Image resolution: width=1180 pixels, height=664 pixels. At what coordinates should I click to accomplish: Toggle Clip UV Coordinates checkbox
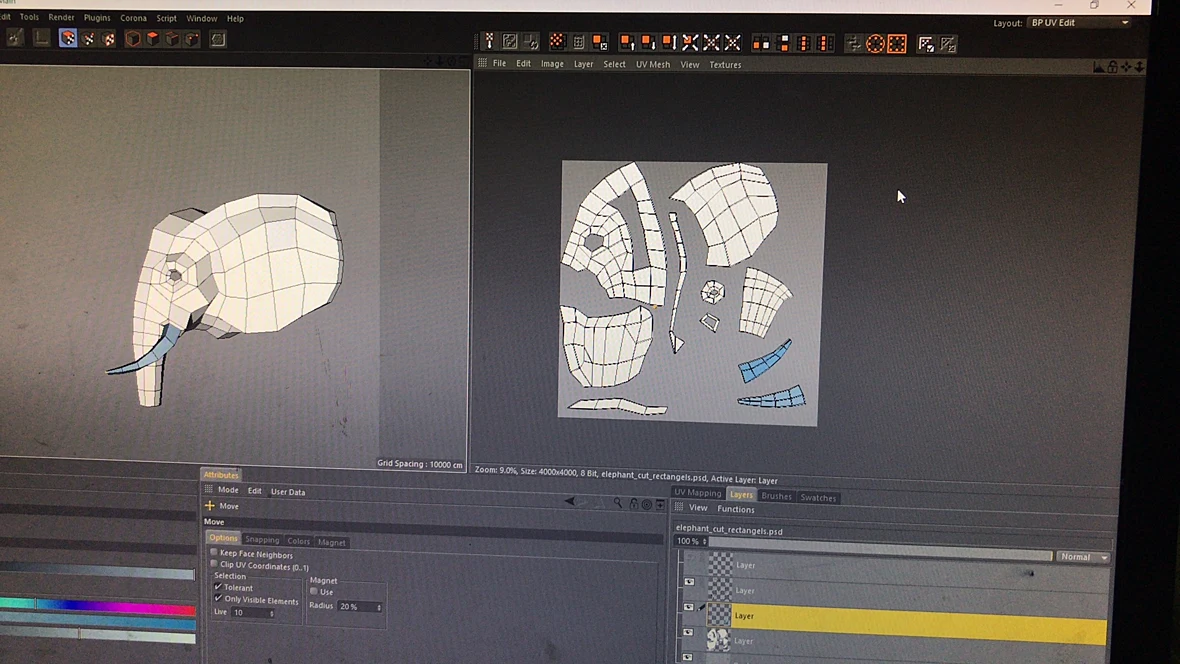214,564
